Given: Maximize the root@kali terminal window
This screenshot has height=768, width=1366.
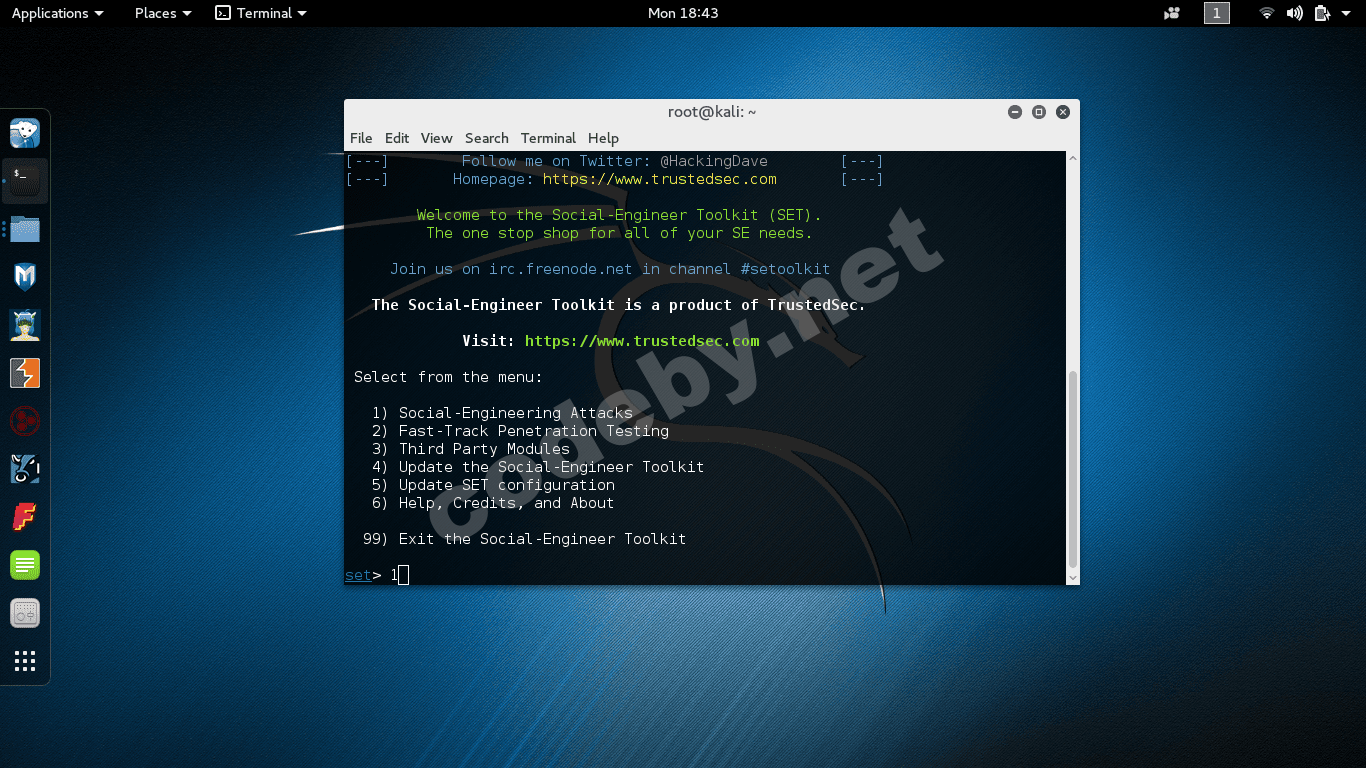Looking at the screenshot, I should tap(1039, 112).
